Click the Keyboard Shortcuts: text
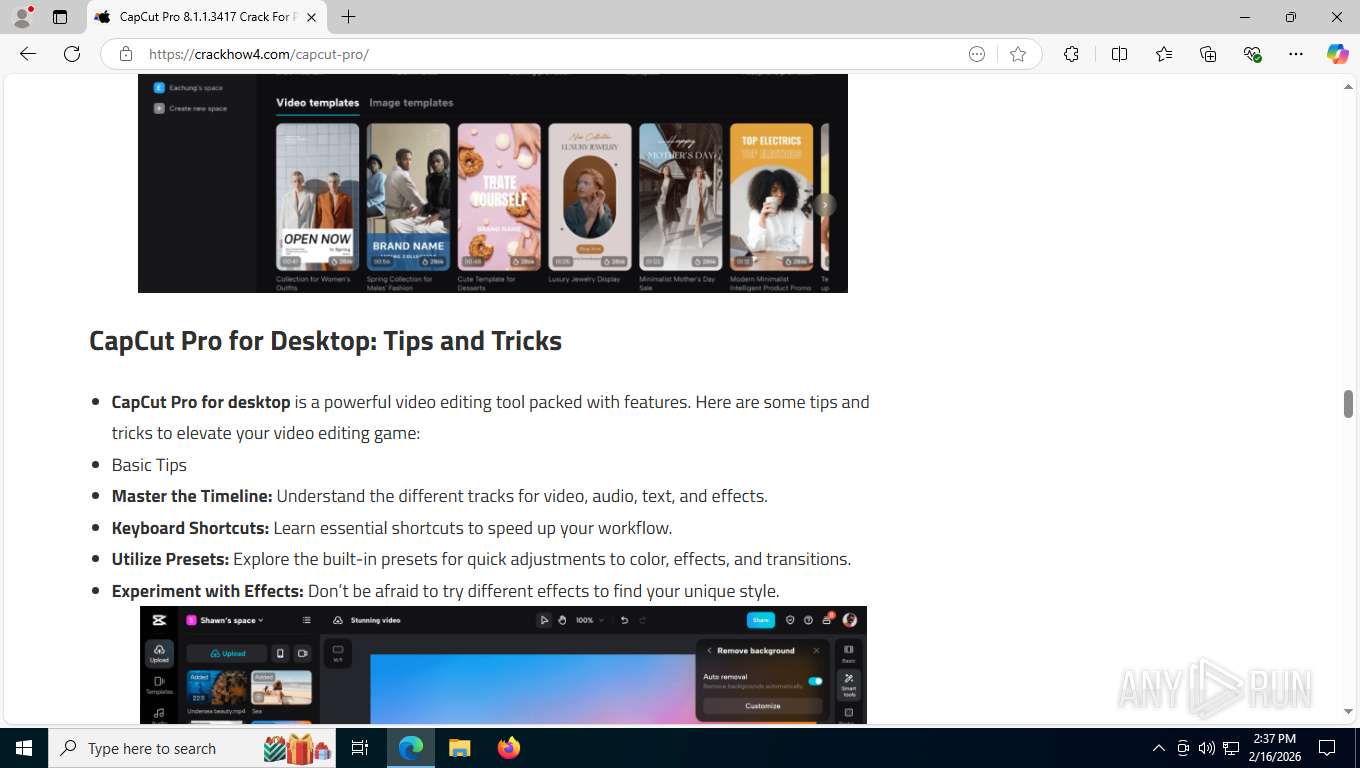Viewport: 1360px width, 768px height. tap(190, 528)
